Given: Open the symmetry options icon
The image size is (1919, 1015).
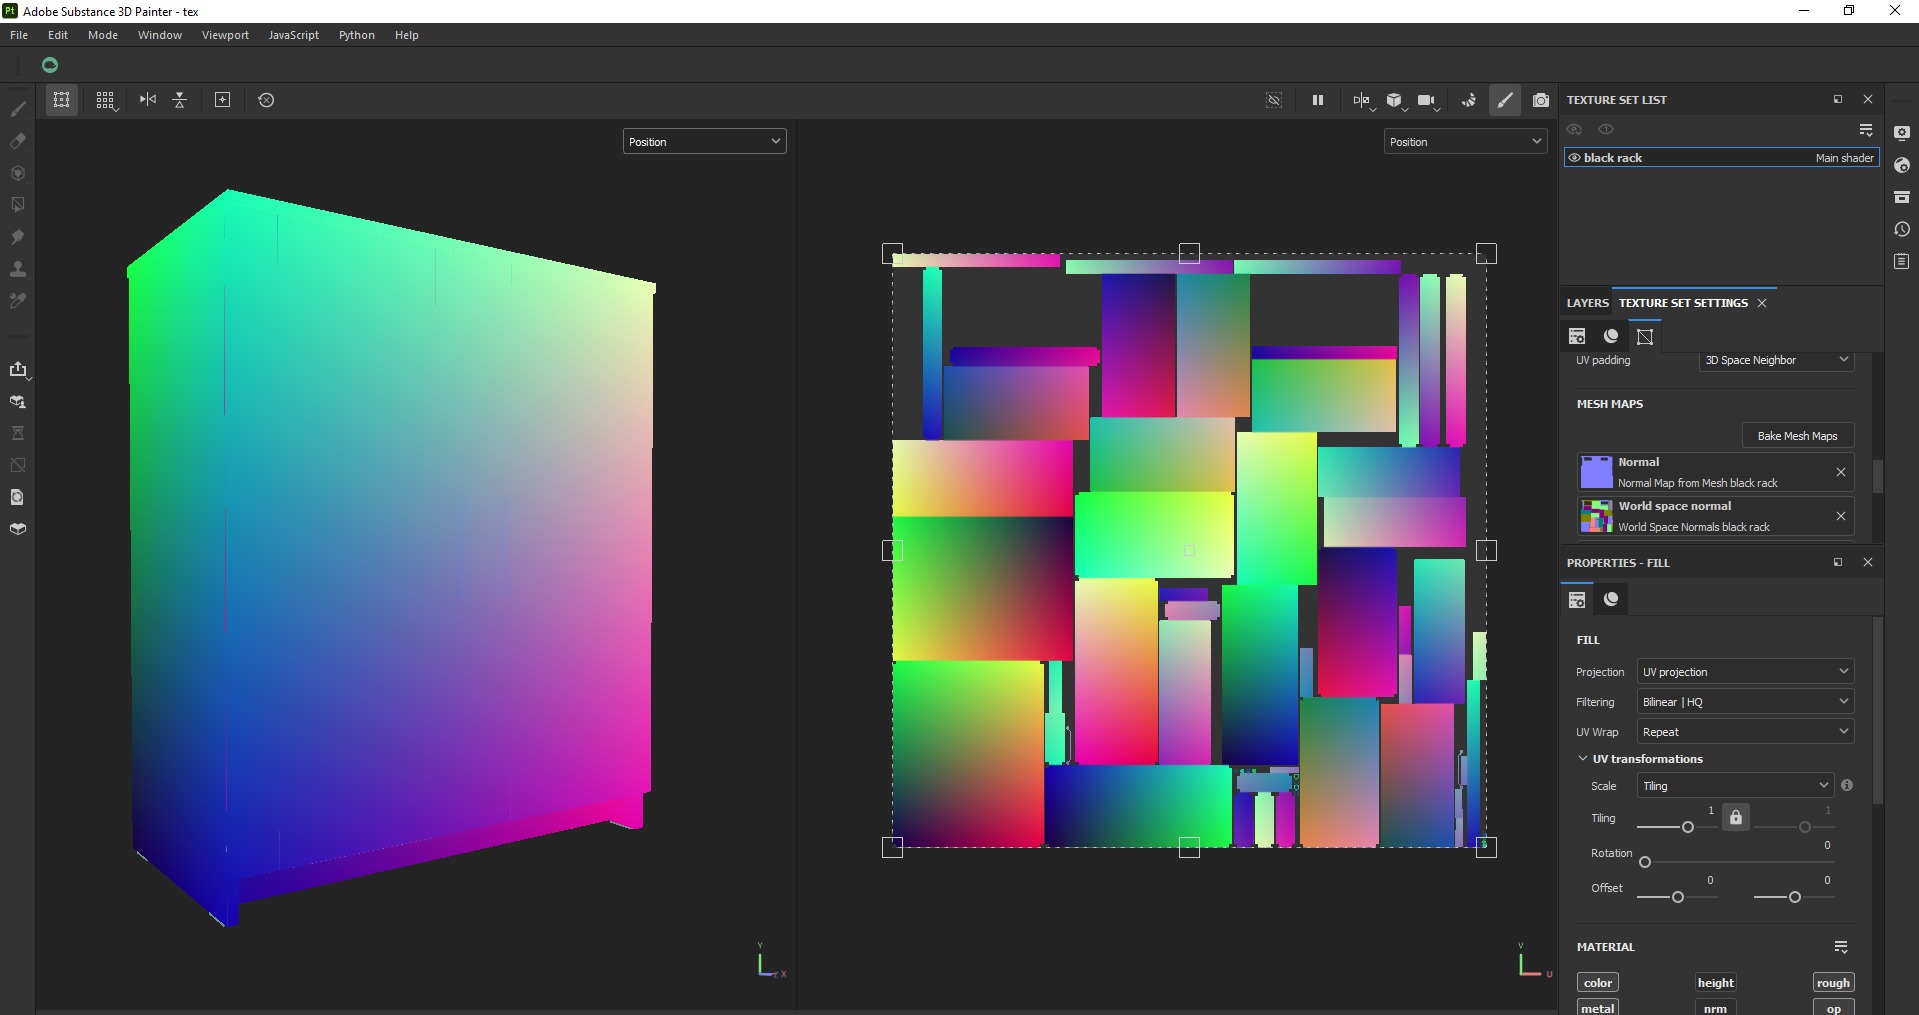Looking at the screenshot, I should [x=1362, y=100].
